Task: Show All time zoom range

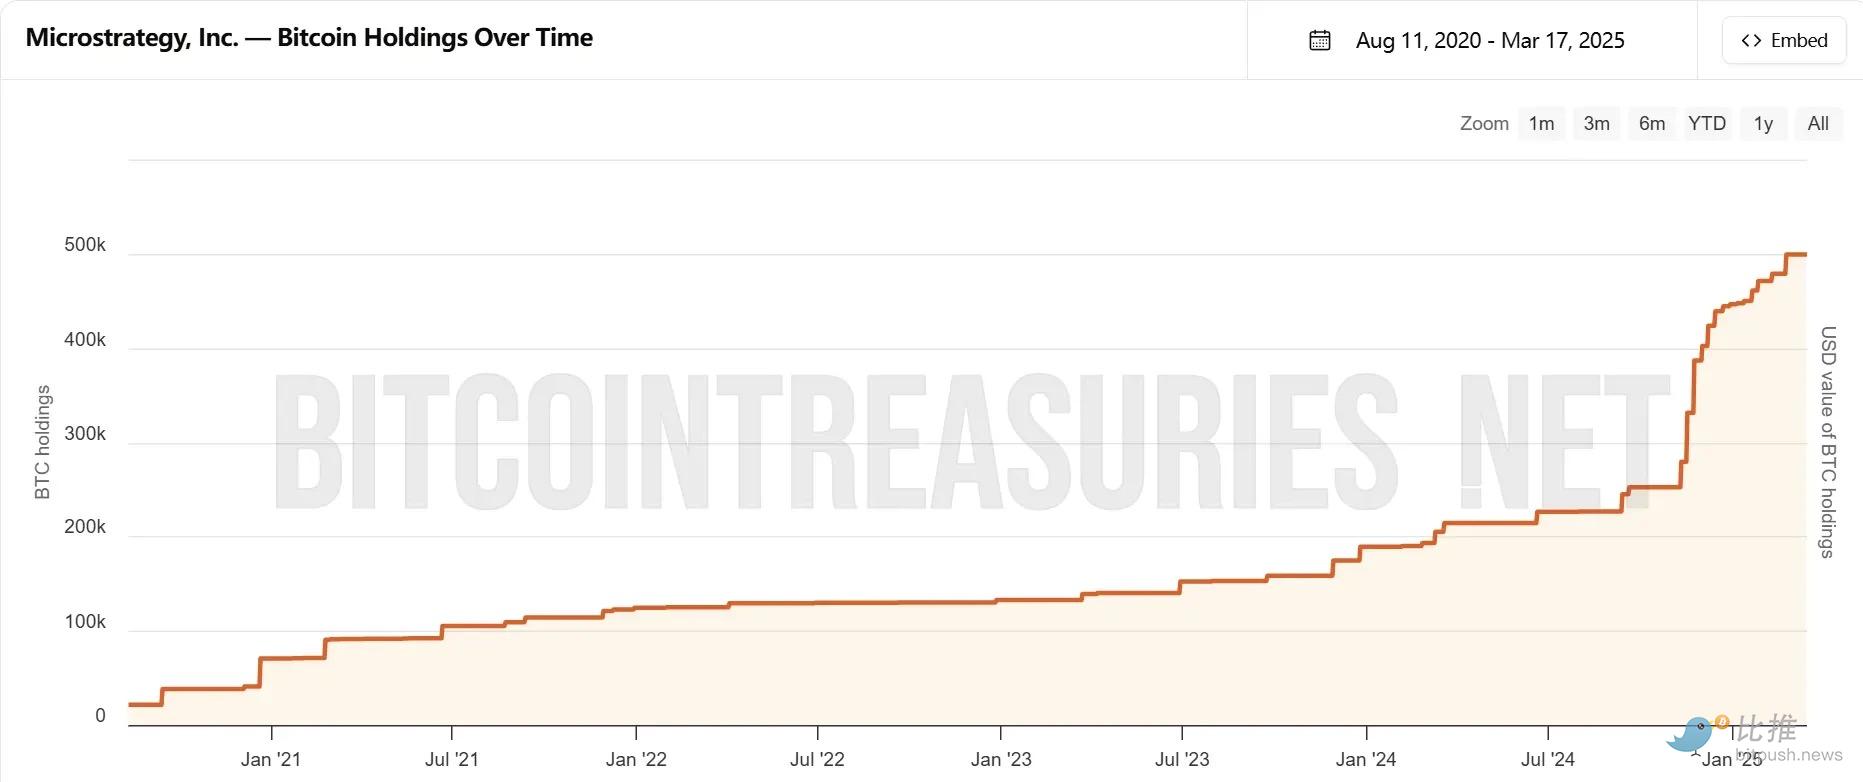Action: 1818,123
